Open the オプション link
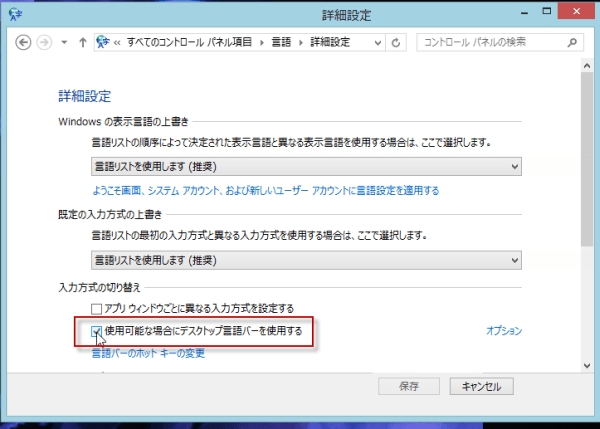The image size is (600, 429). 504,331
